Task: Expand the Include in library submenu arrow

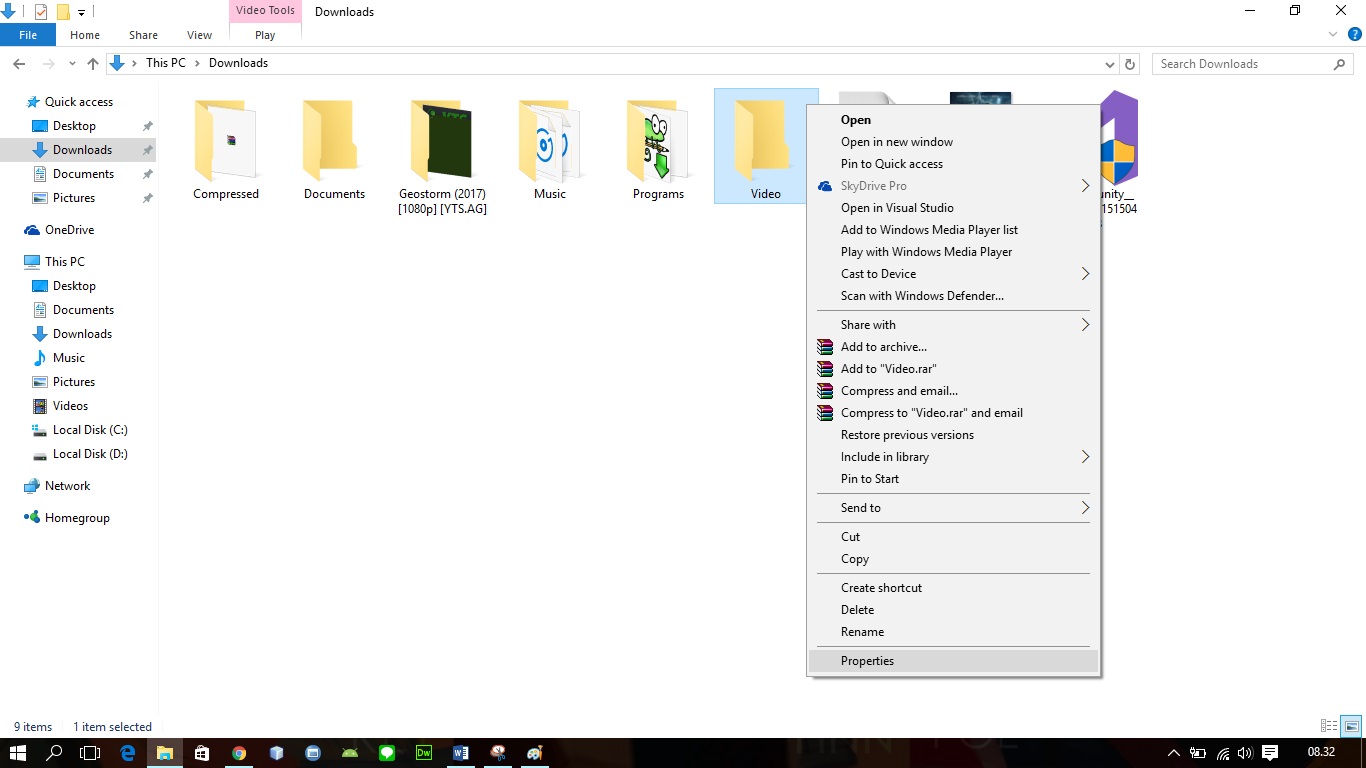Action: (1085, 457)
